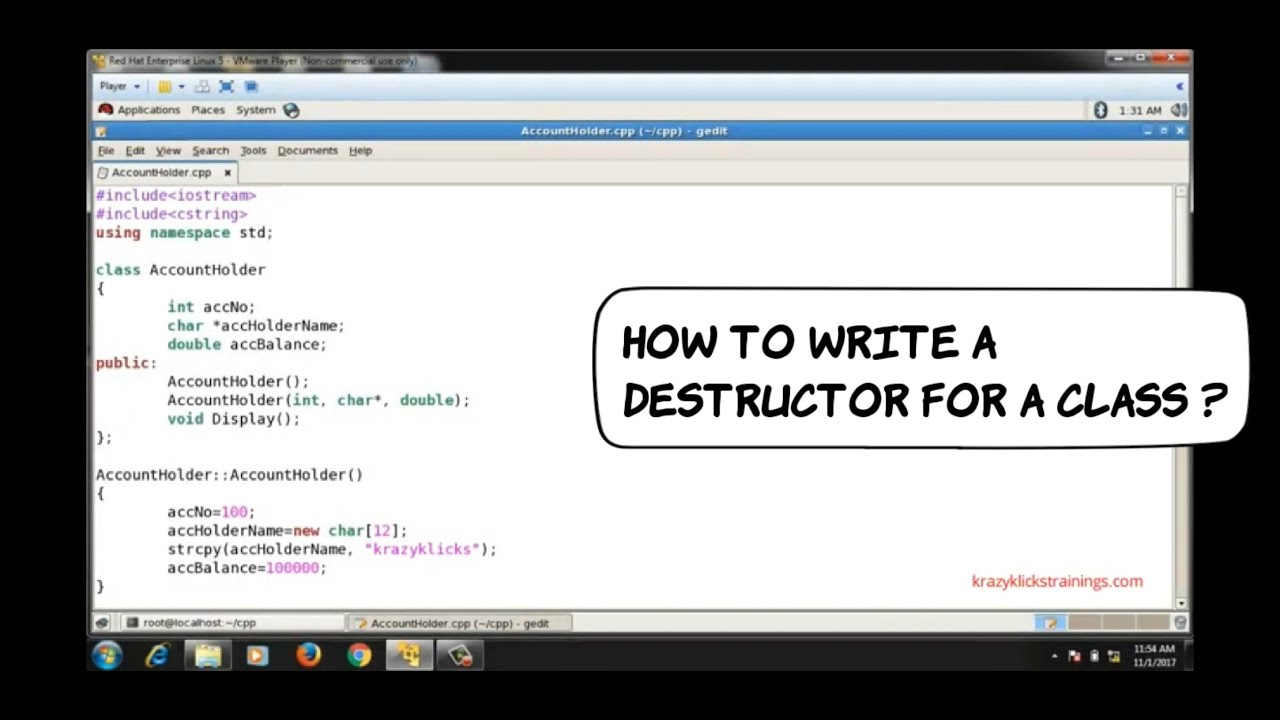The width and height of the screenshot is (1280, 720).
Task: Enter VMware full screen mode icon
Action: (226, 87)
